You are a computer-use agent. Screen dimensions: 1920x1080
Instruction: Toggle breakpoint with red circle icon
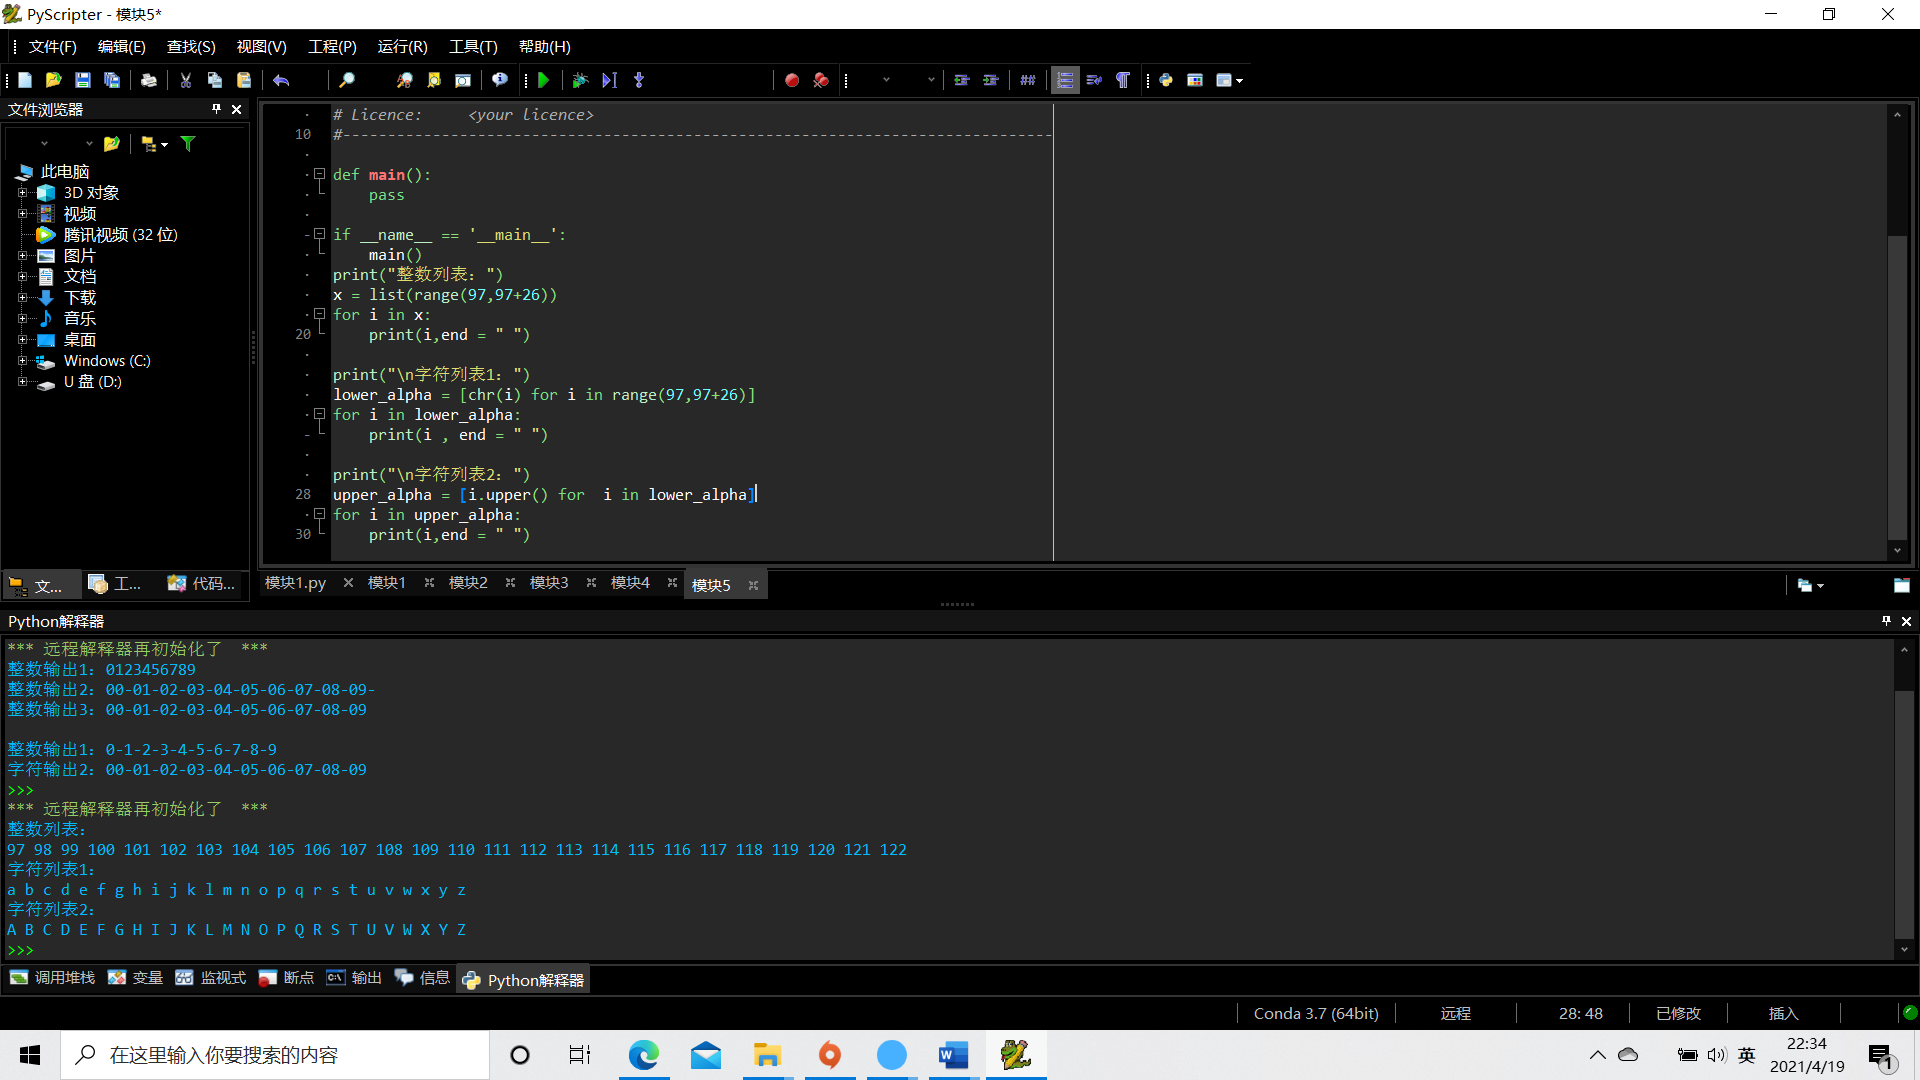[792, 80]
